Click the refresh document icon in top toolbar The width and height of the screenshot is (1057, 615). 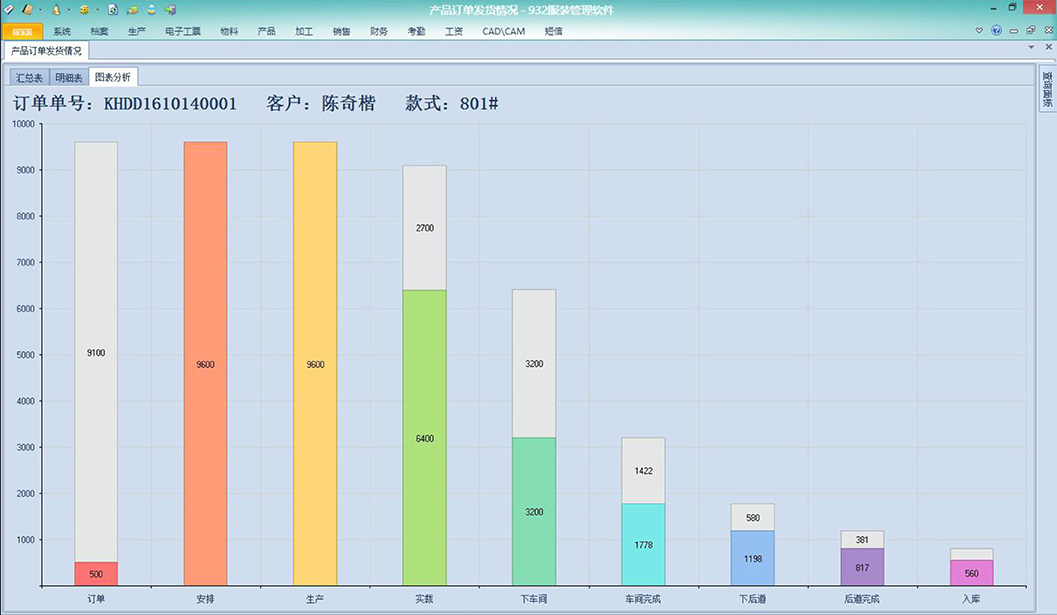pyautogui.click(x=113, y=9)
